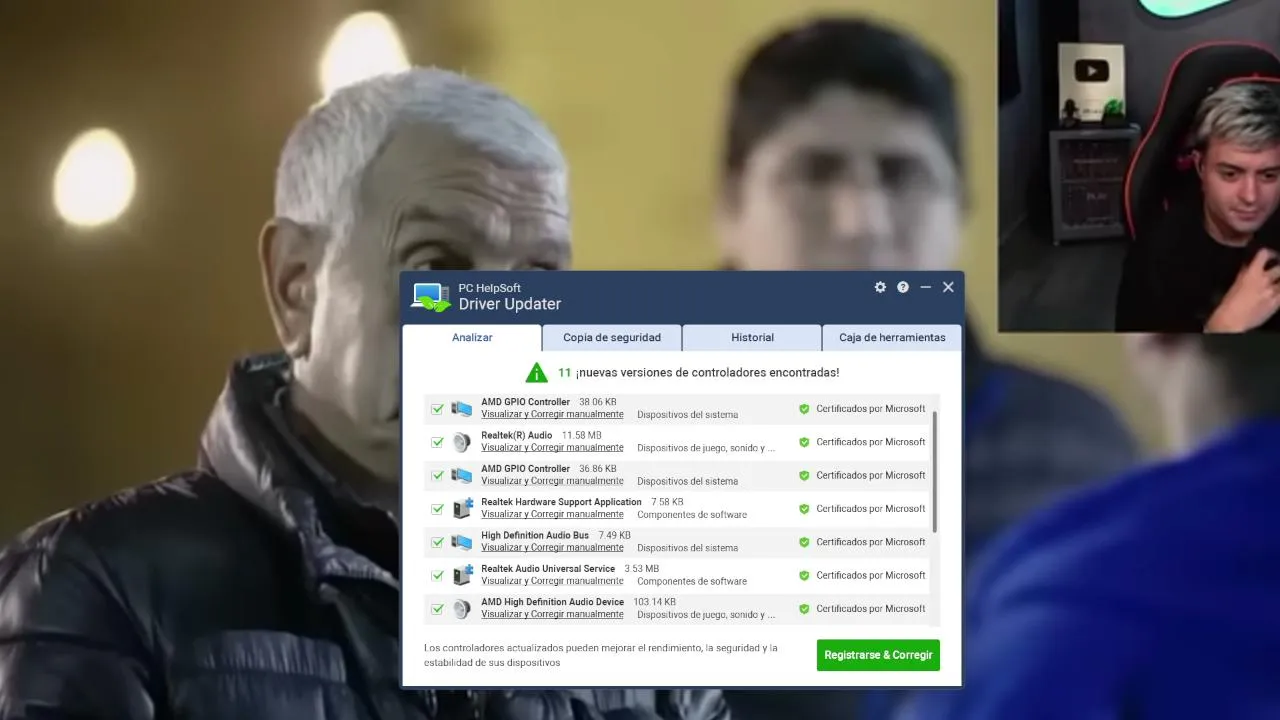This screenshot has width=1280, height=720.
Task: Click the driver list vertical scrollbar
Action: pyautogui.click(x=935, y=472)
